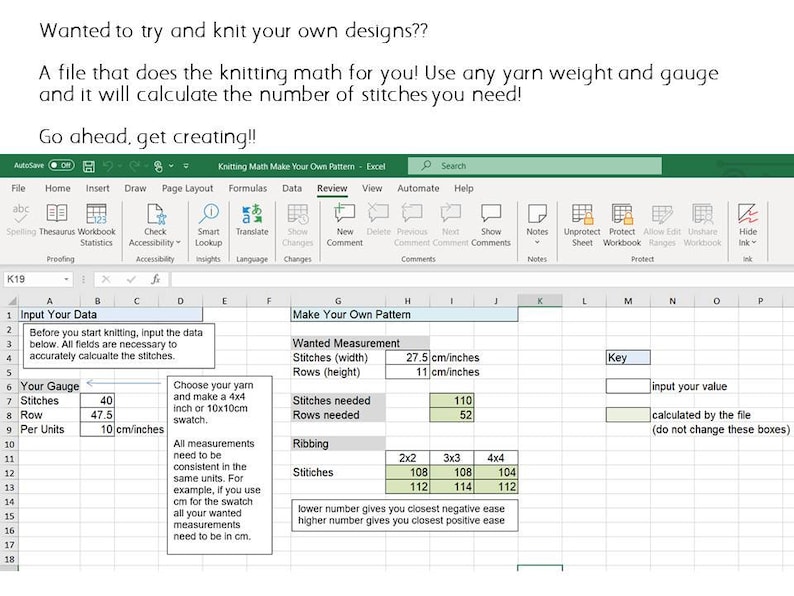Click the Show Comments icon
The height and width of the screenshot is (596, 794).
click(491, 213)
